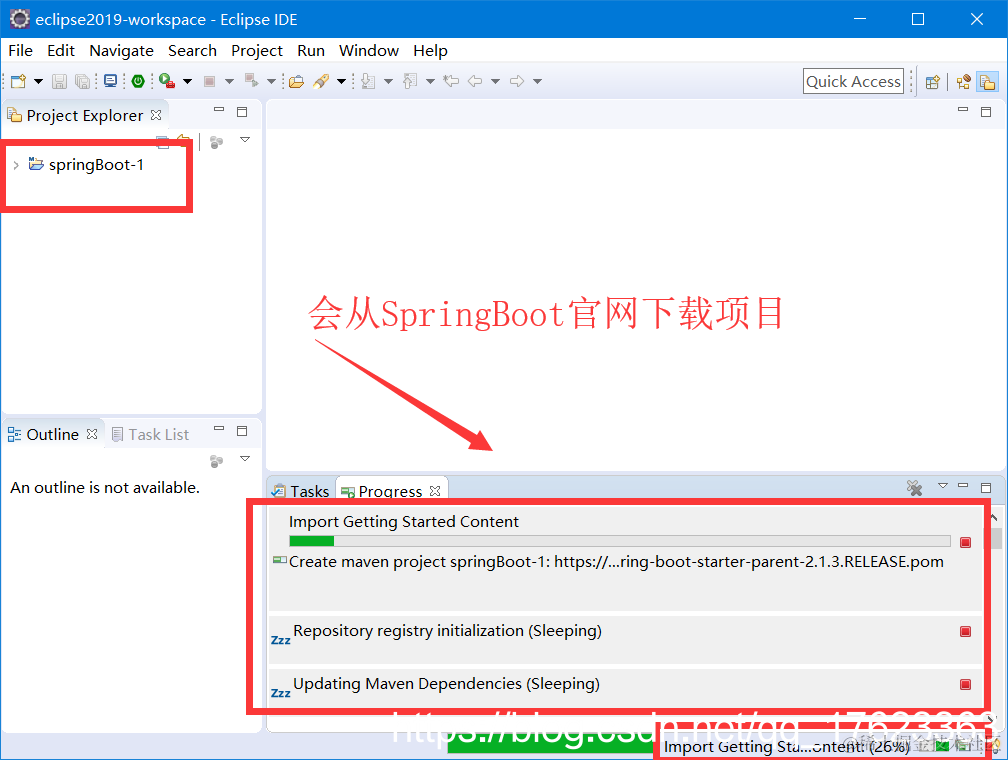Open the Boot Dashboard green power icon
This screenshot has height=760, width=1008.
(x=138, y=81)
